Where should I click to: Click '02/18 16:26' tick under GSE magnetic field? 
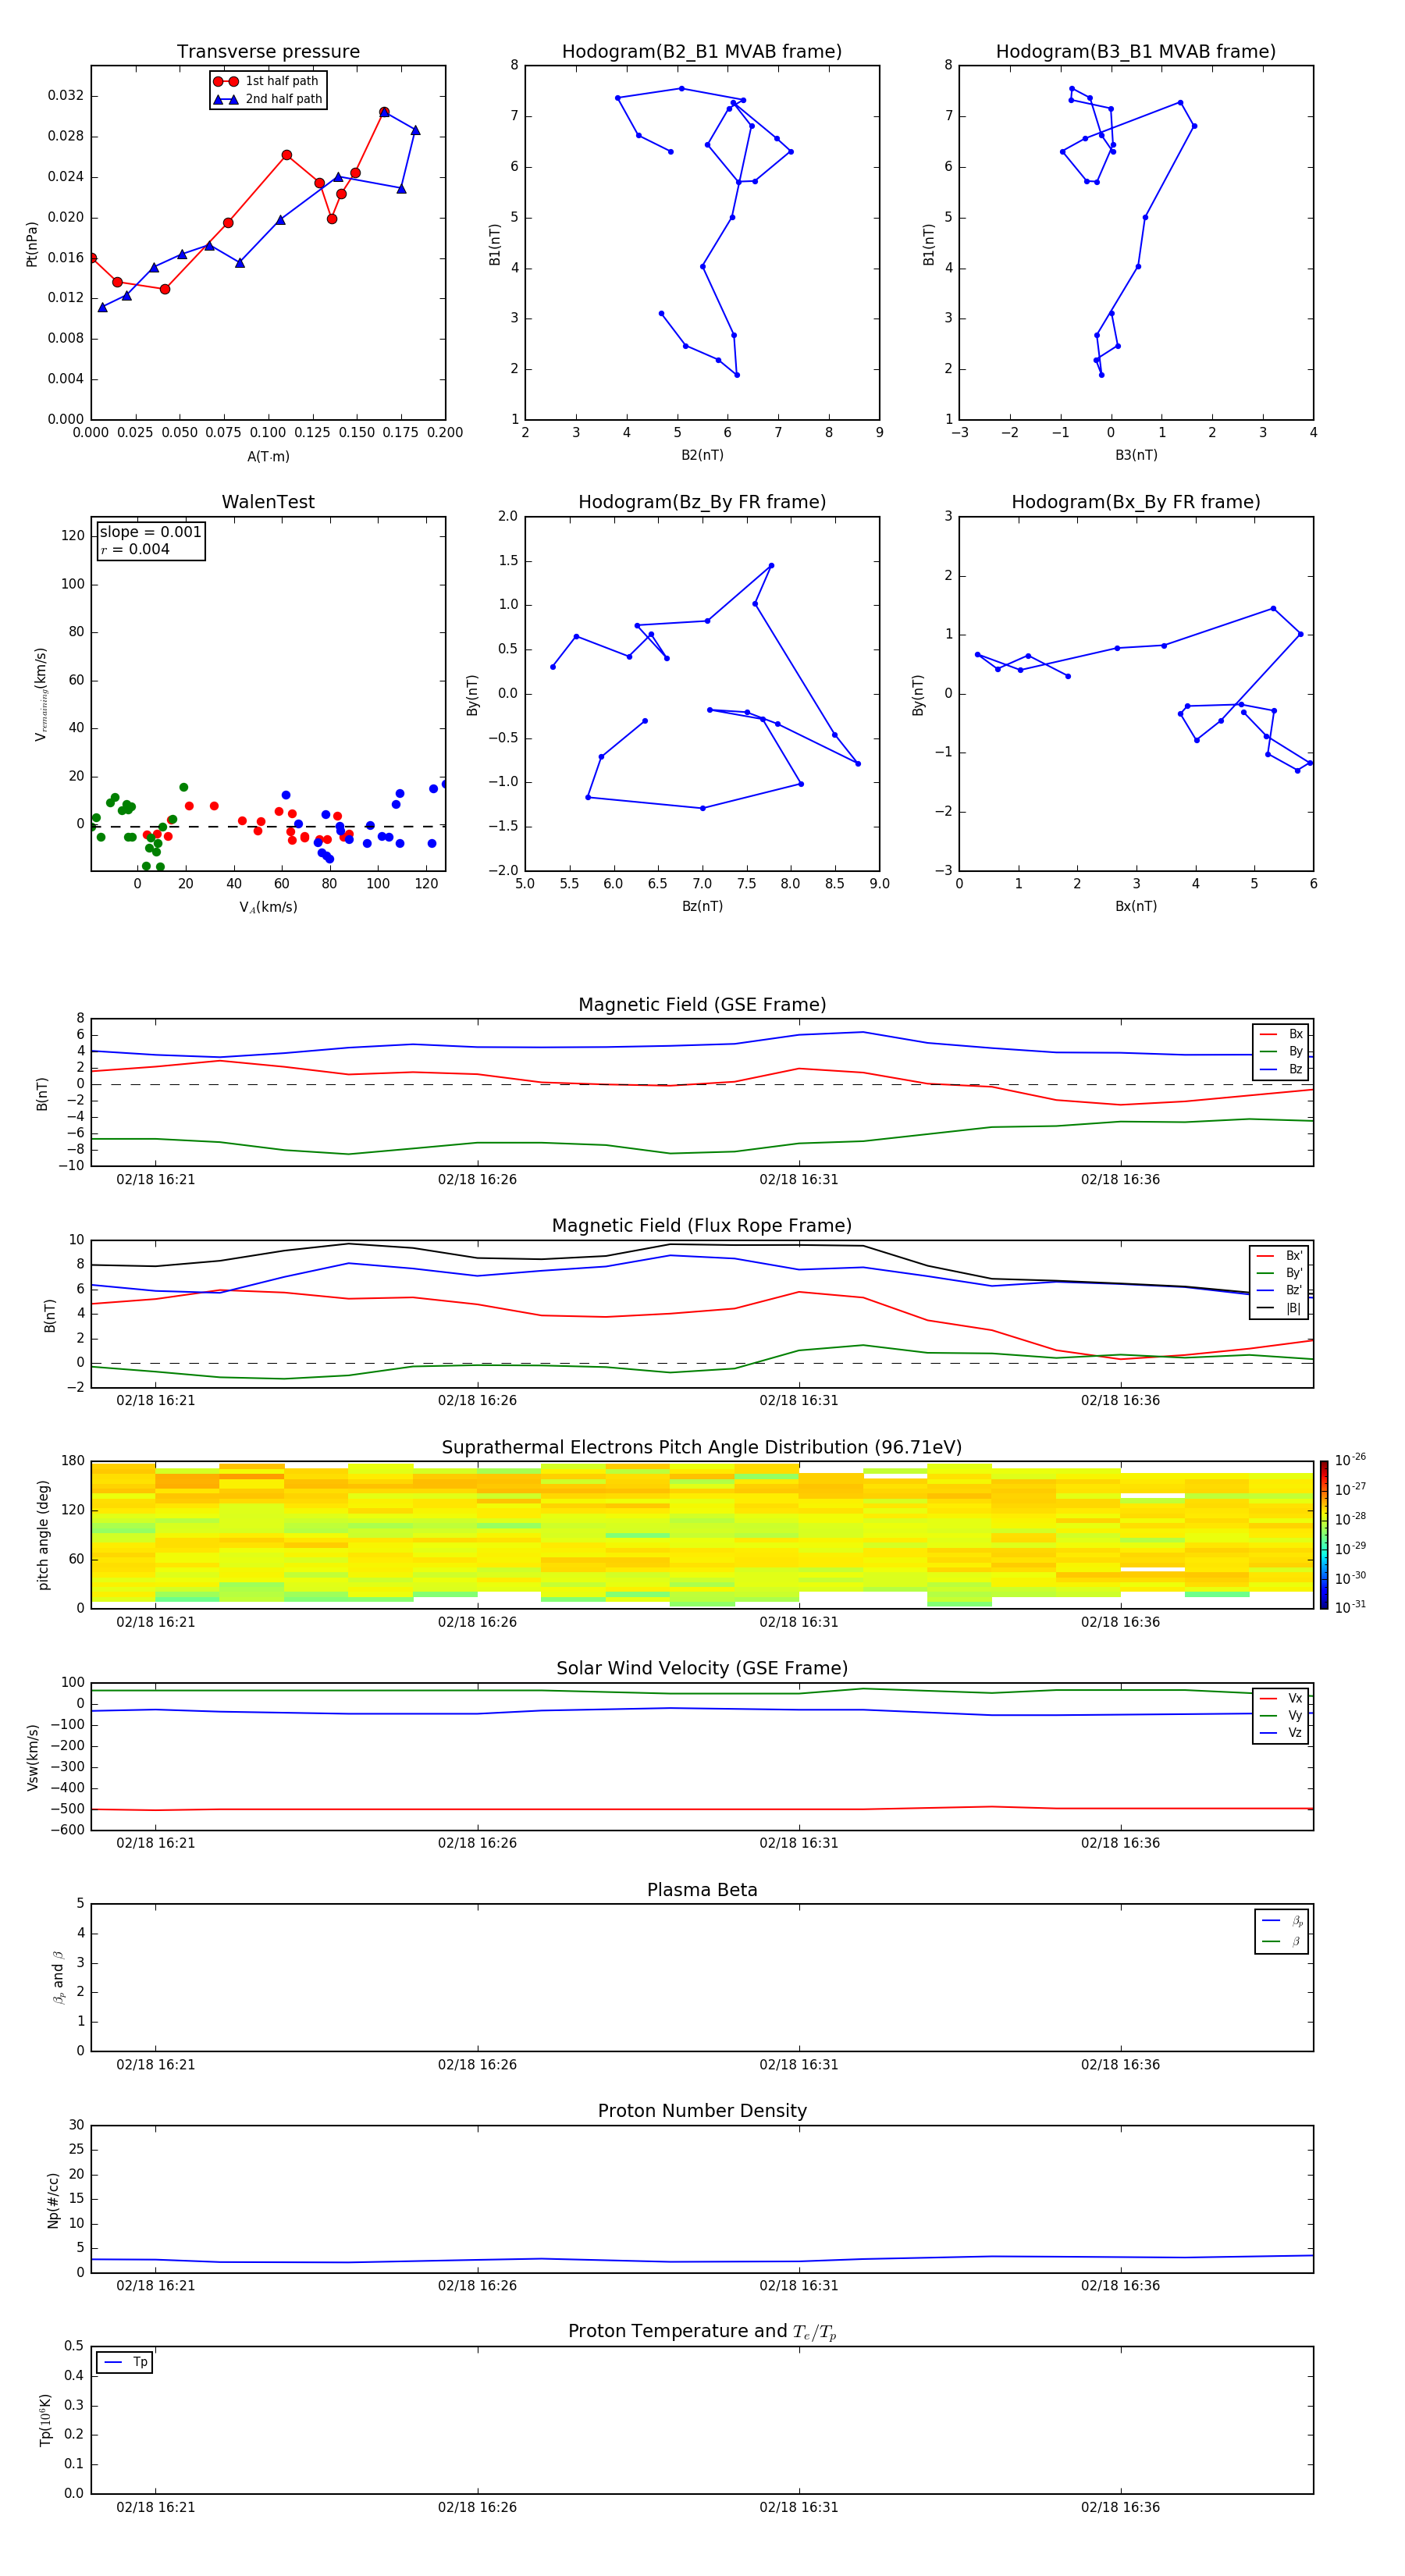coord(477,1179)
